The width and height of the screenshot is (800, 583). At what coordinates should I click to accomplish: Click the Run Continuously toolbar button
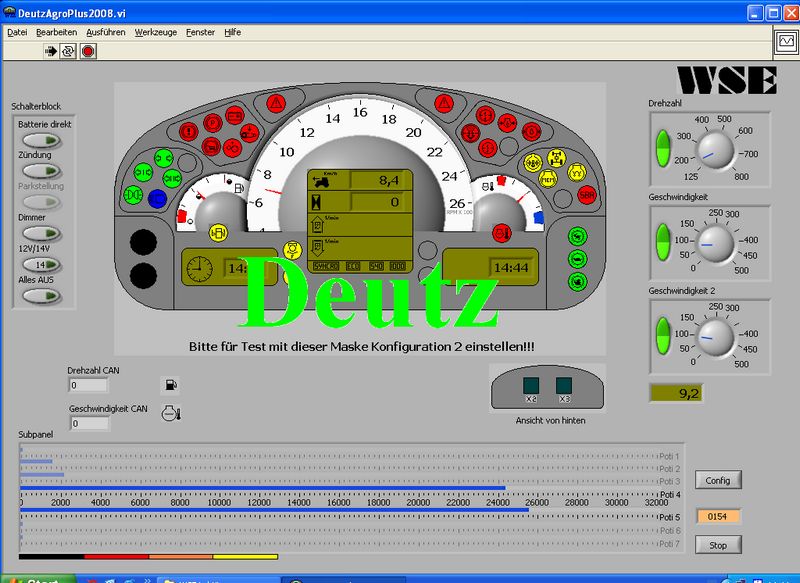(x=68, y=51)
